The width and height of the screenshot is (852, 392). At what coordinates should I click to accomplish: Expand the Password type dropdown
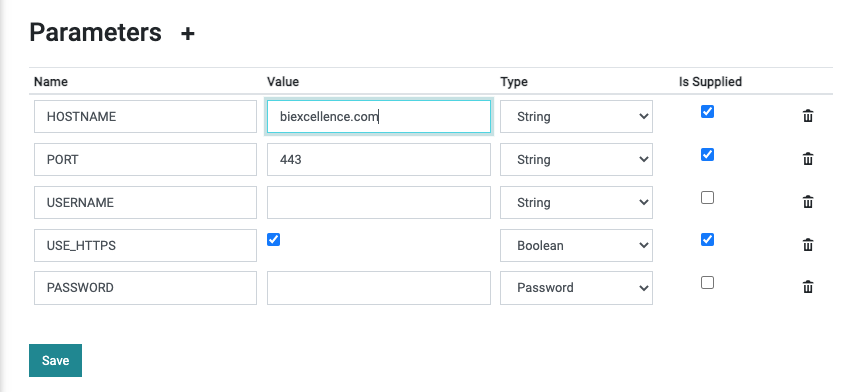576,288
